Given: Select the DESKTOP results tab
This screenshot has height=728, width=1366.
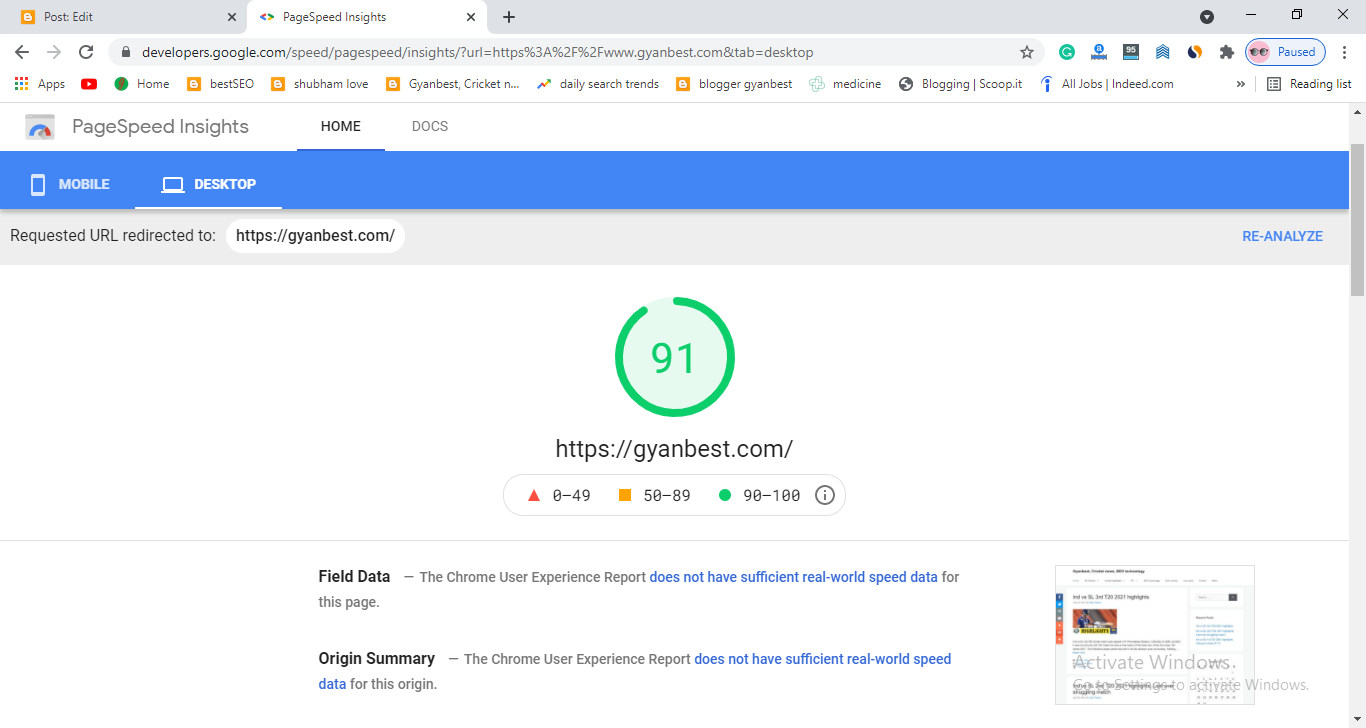Looking at the screenshot, I should pyautogui.click(x=209, y=184).
